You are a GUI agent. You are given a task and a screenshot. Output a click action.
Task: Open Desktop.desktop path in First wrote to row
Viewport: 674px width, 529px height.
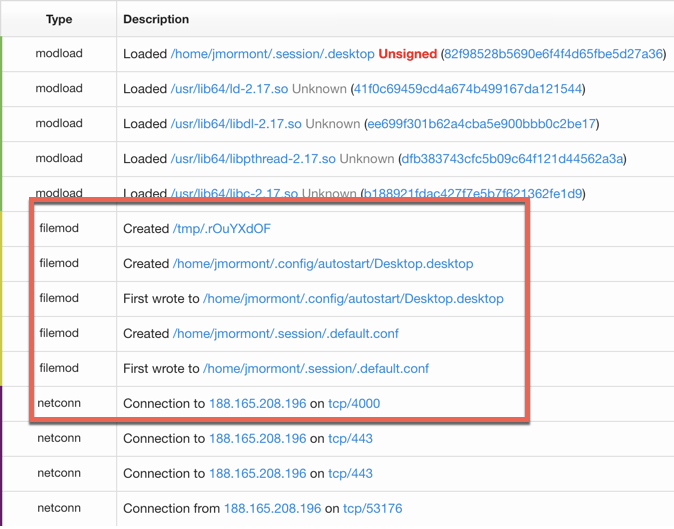pyautogui.click(x=353, y=299)
